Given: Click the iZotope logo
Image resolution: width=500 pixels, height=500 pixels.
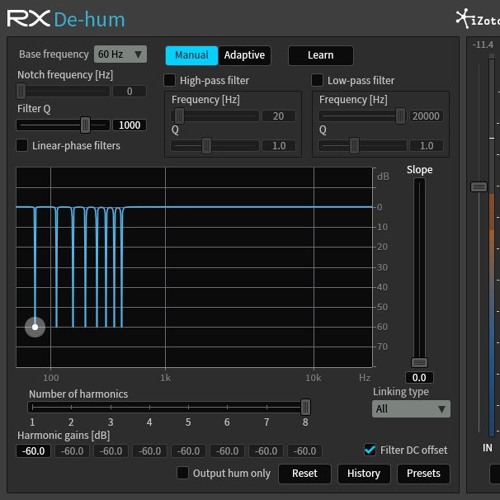Looking at the screenshot, I should pyautogui.click(x=478, y=19).
